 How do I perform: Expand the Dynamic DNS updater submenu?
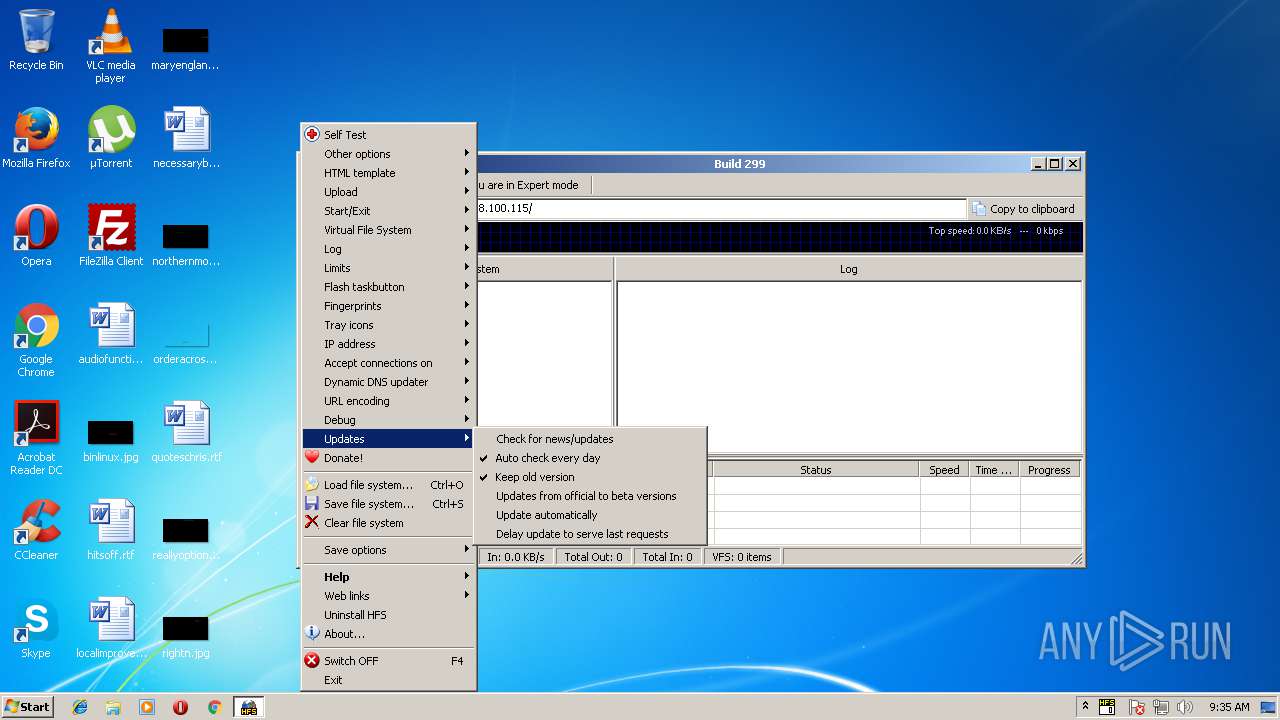pos(389,382)
